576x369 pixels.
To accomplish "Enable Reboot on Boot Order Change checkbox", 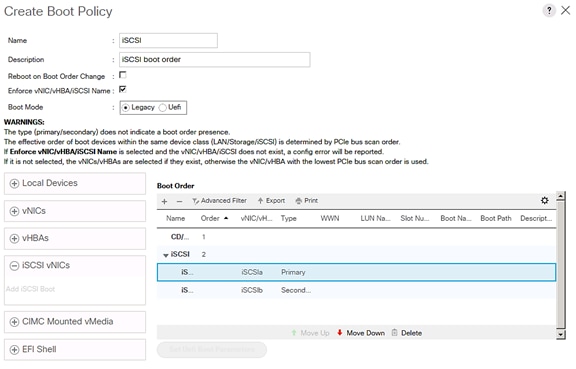I will click(123, 75).
